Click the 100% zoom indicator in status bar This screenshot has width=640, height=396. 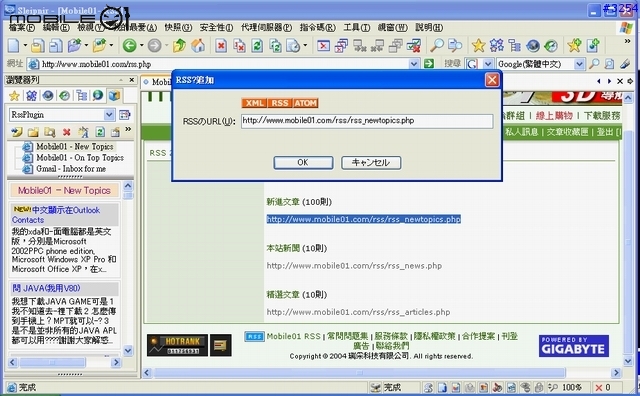pos(571,387)
